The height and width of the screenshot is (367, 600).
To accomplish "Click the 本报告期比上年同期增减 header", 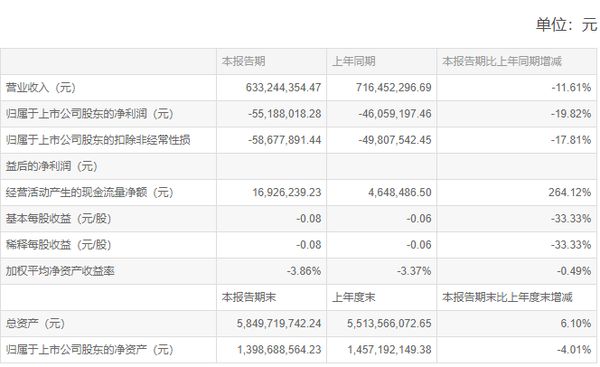I will pyautogui.click(x=502, y=61).
